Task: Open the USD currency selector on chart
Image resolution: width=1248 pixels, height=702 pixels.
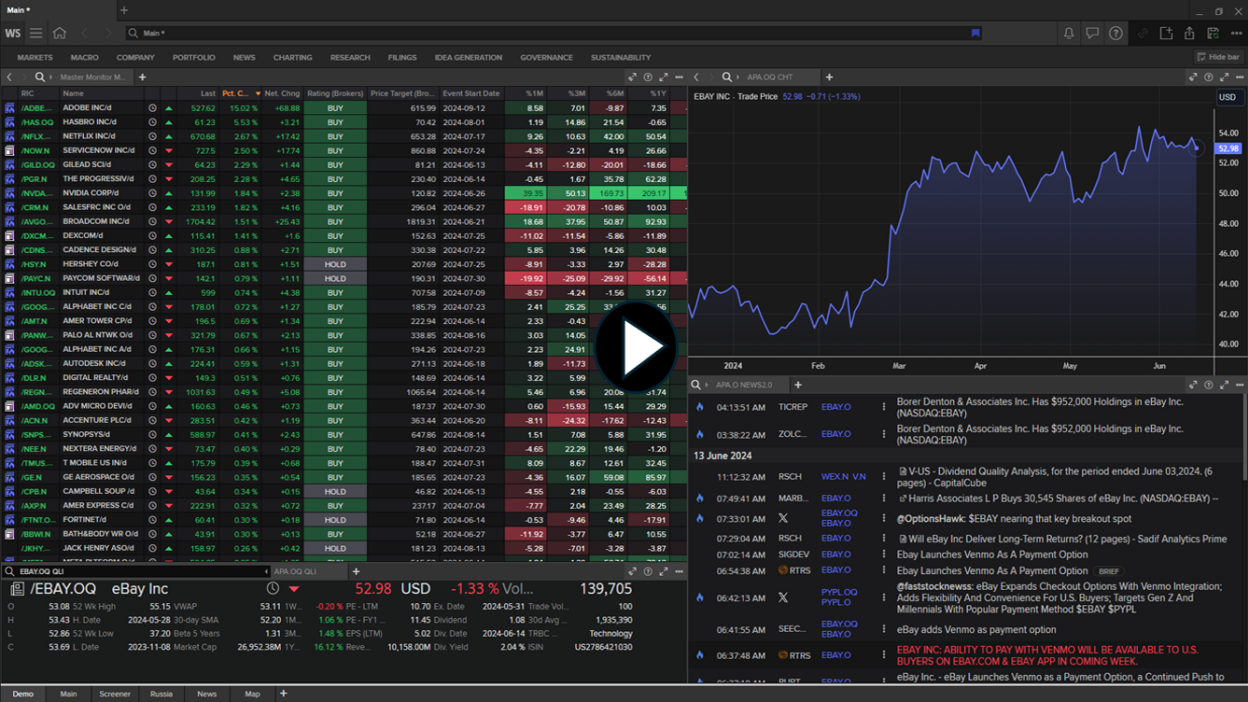Action: (1227, 97)
